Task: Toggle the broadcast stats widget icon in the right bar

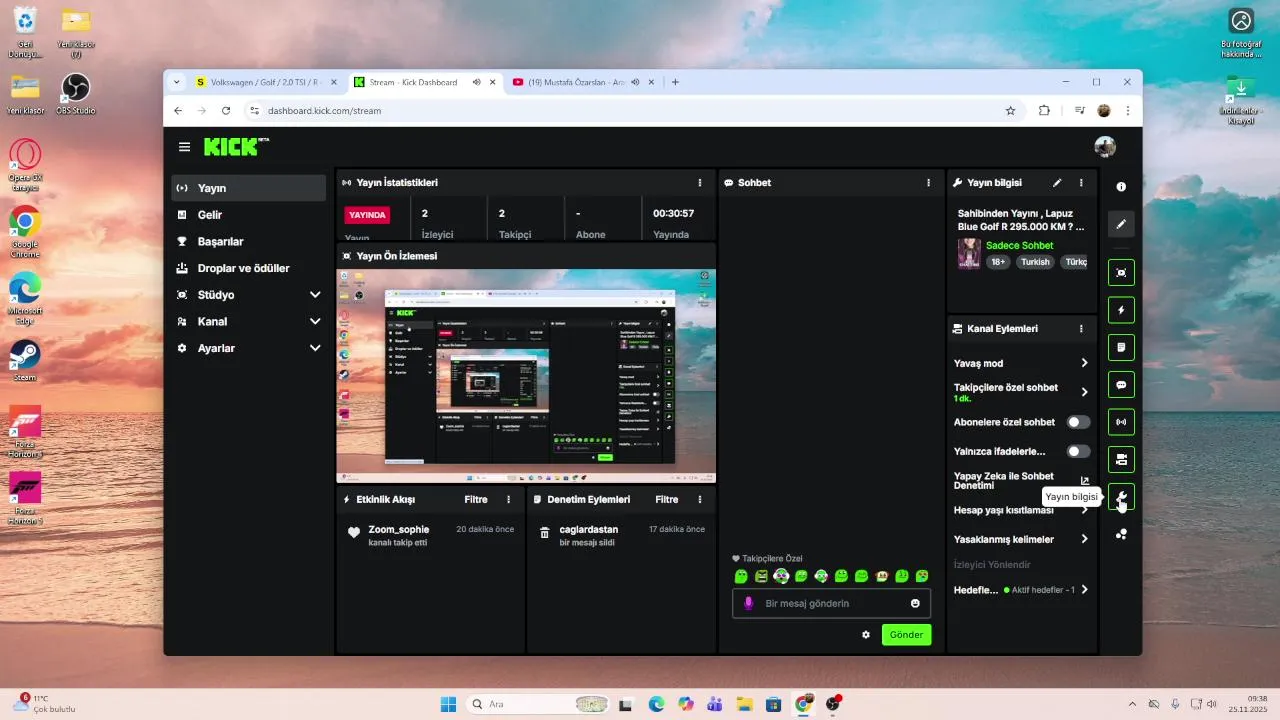Action: (1121, 422)
